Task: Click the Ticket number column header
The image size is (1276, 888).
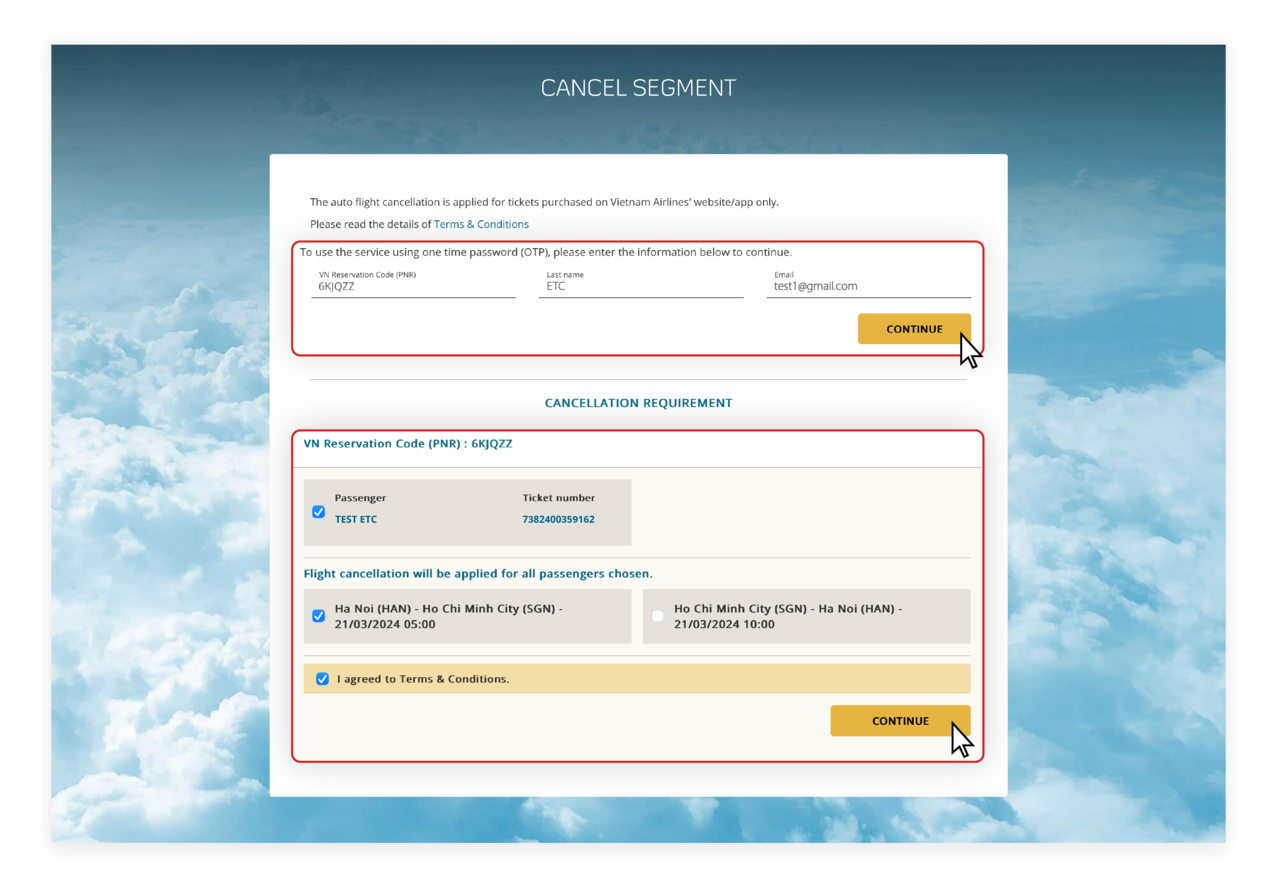Action: 558,497
